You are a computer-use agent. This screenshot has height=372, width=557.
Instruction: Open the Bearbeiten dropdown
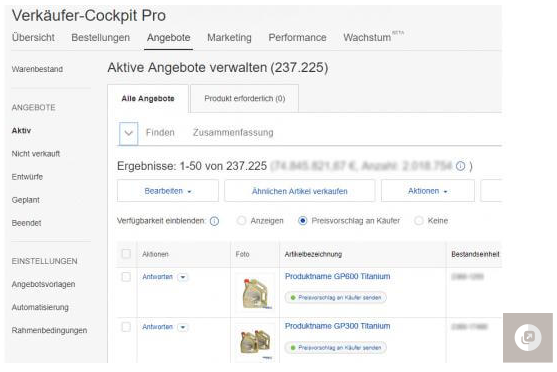click(x=168, y=191)
